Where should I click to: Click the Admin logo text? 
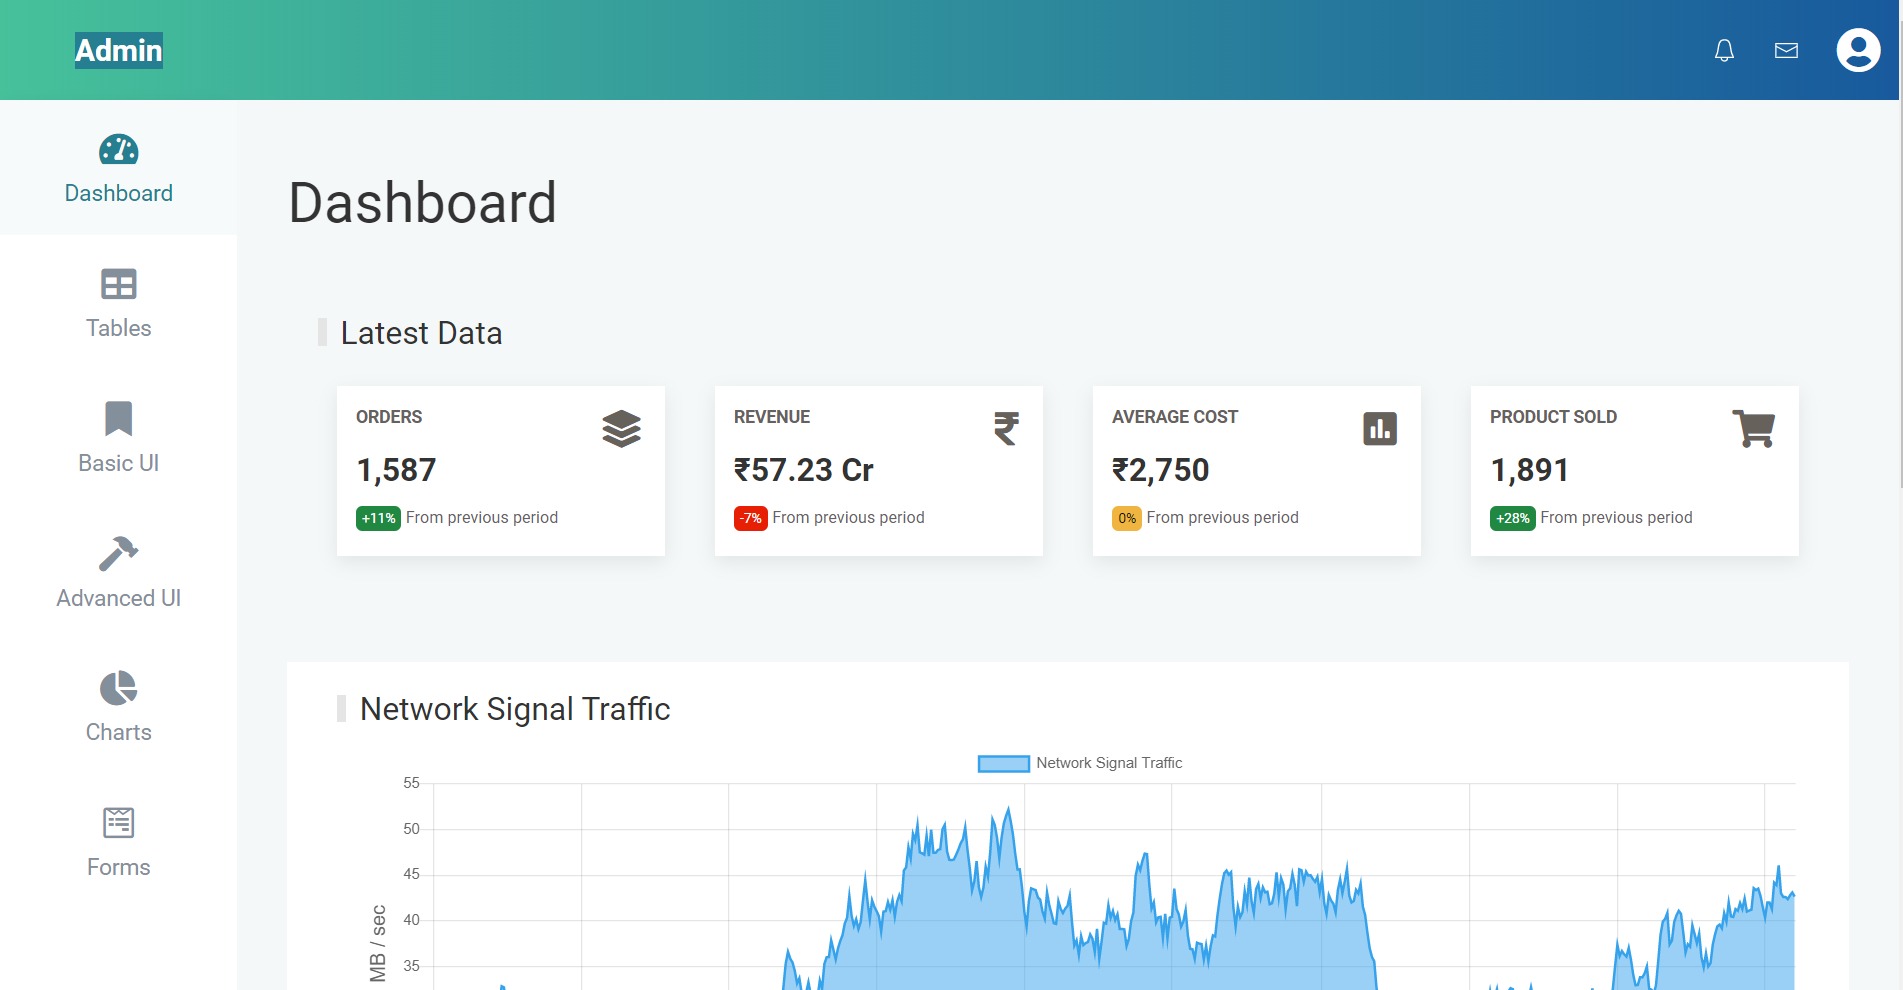(119, 50)
